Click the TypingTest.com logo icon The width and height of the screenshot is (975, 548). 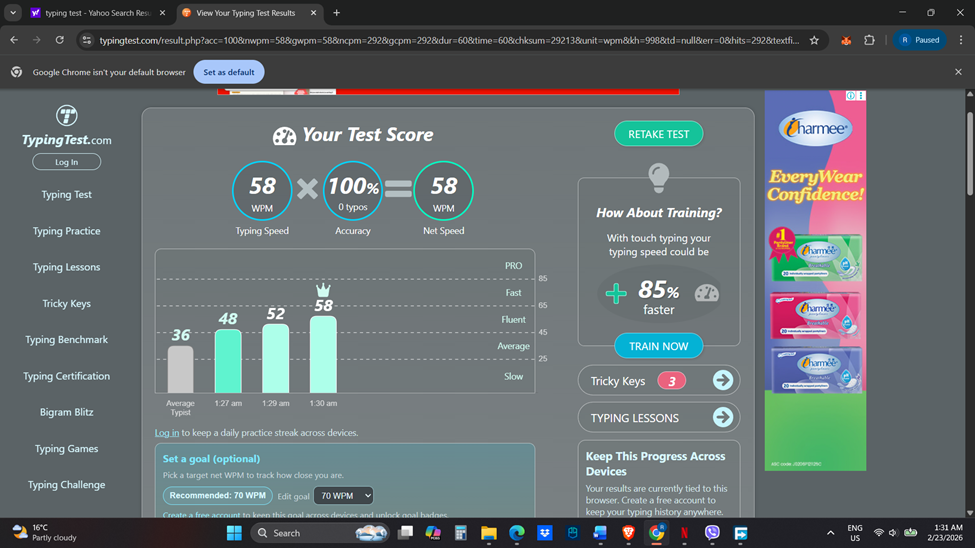click(x=67, y=116)
